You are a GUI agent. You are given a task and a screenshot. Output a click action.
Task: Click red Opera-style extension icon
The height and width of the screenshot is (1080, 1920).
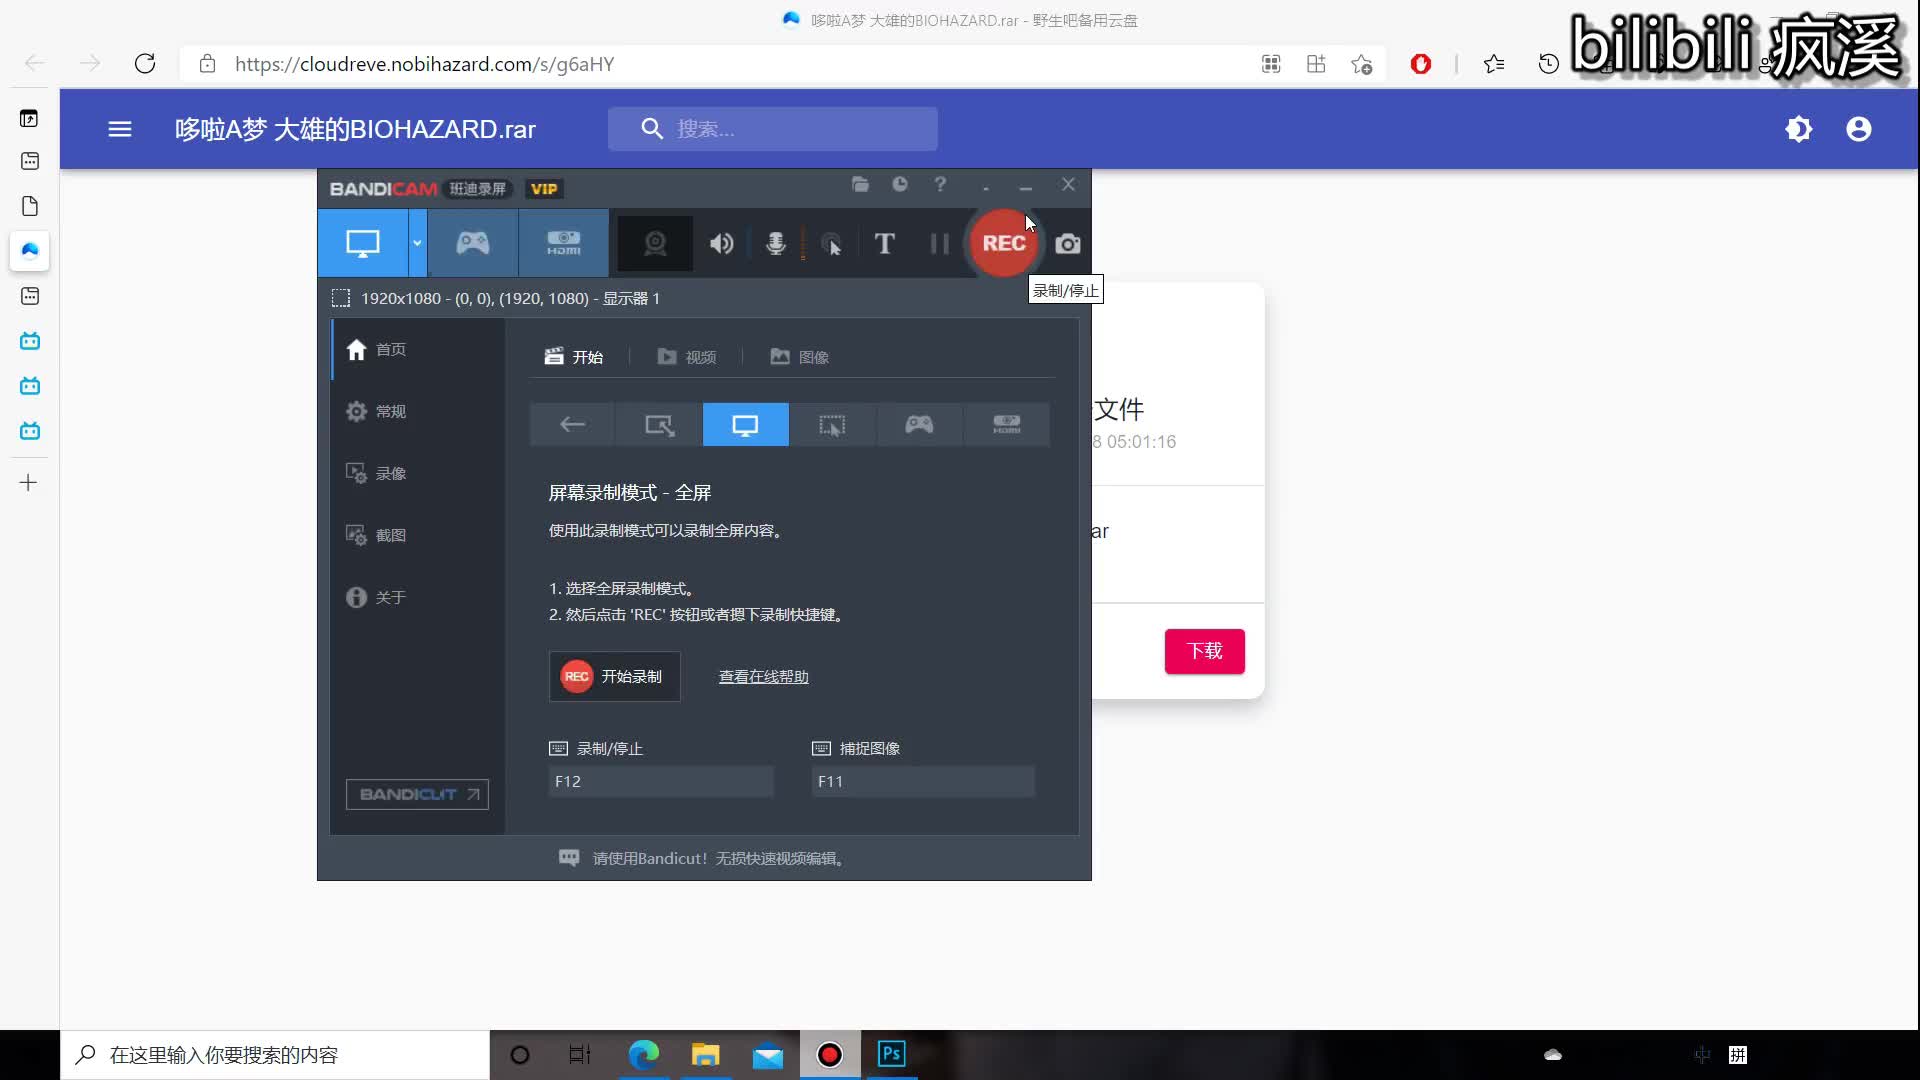tap(1420, 64)
